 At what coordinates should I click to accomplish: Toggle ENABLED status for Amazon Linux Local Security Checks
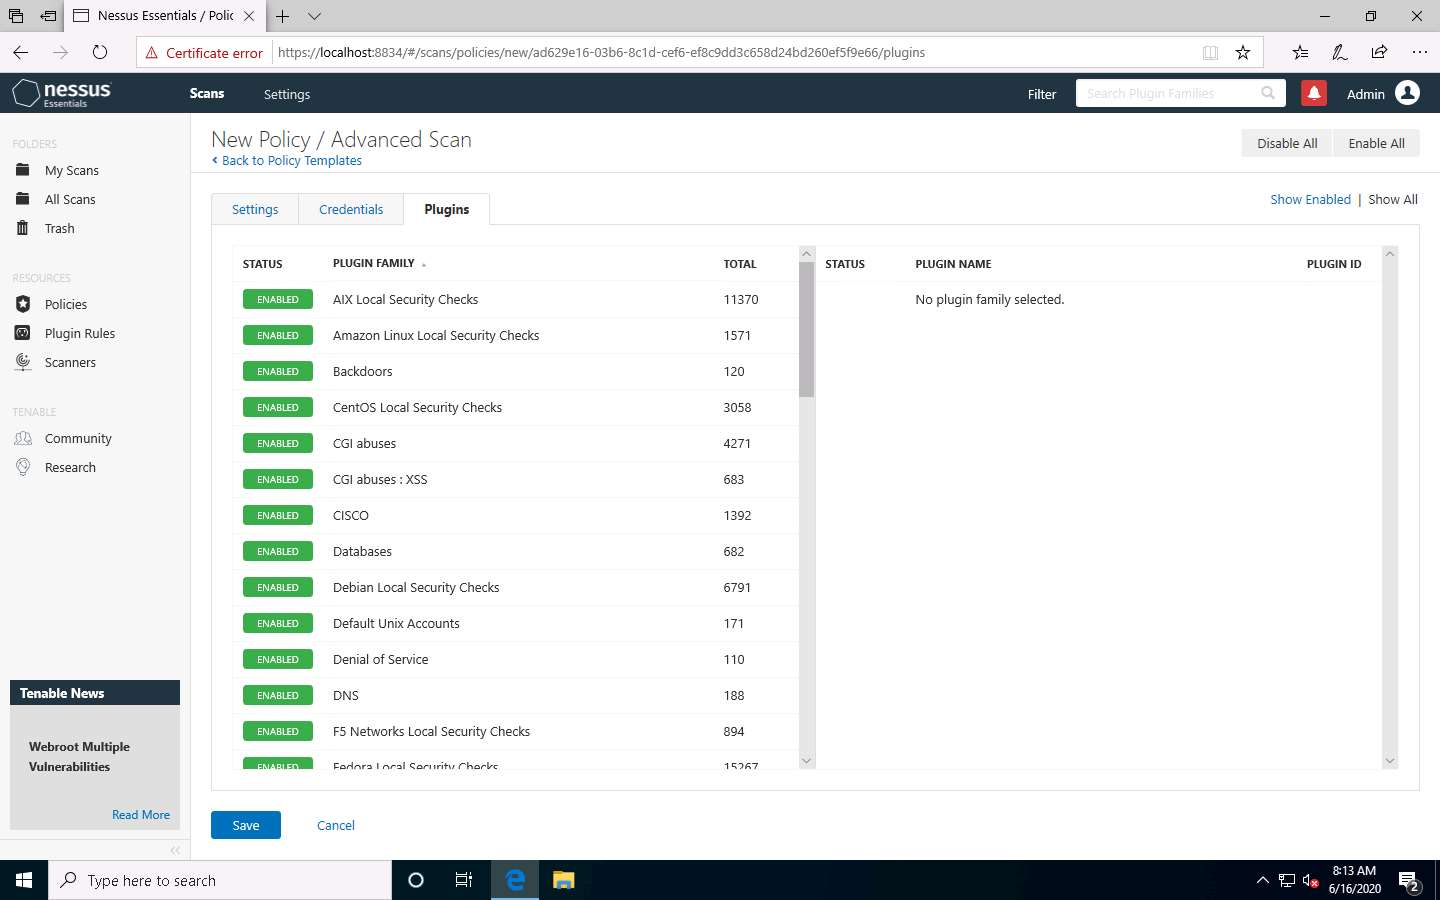click(278, 335)
